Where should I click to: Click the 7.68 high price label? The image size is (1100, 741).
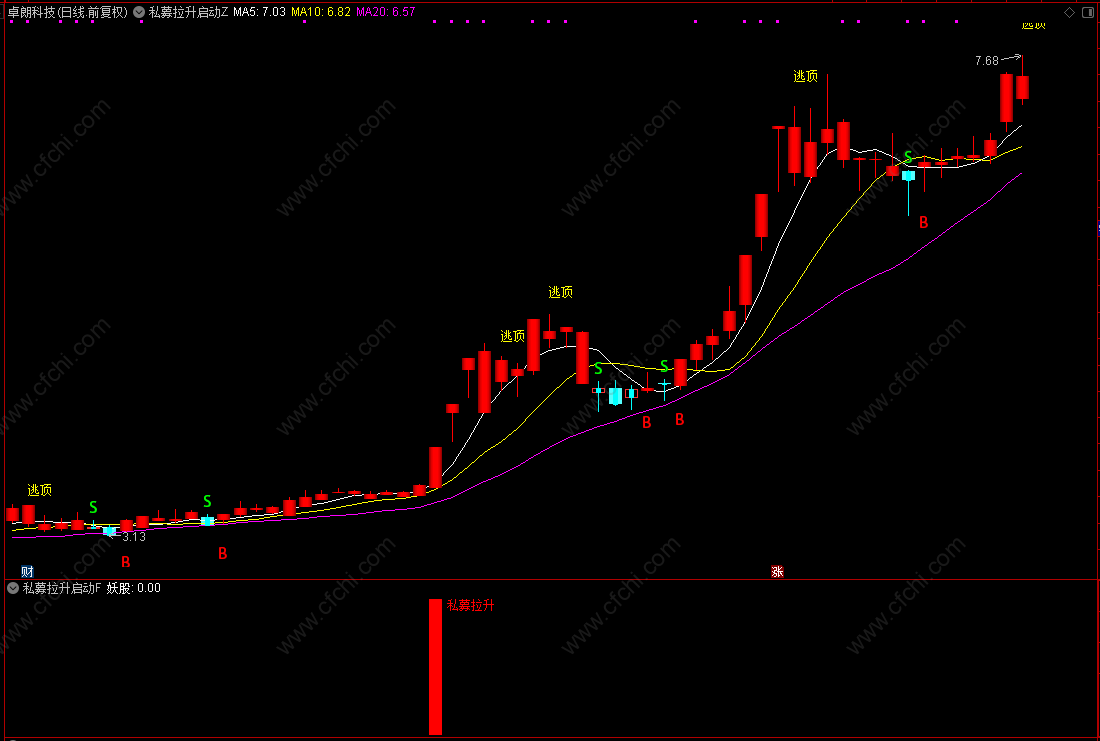tap(986, 61)
